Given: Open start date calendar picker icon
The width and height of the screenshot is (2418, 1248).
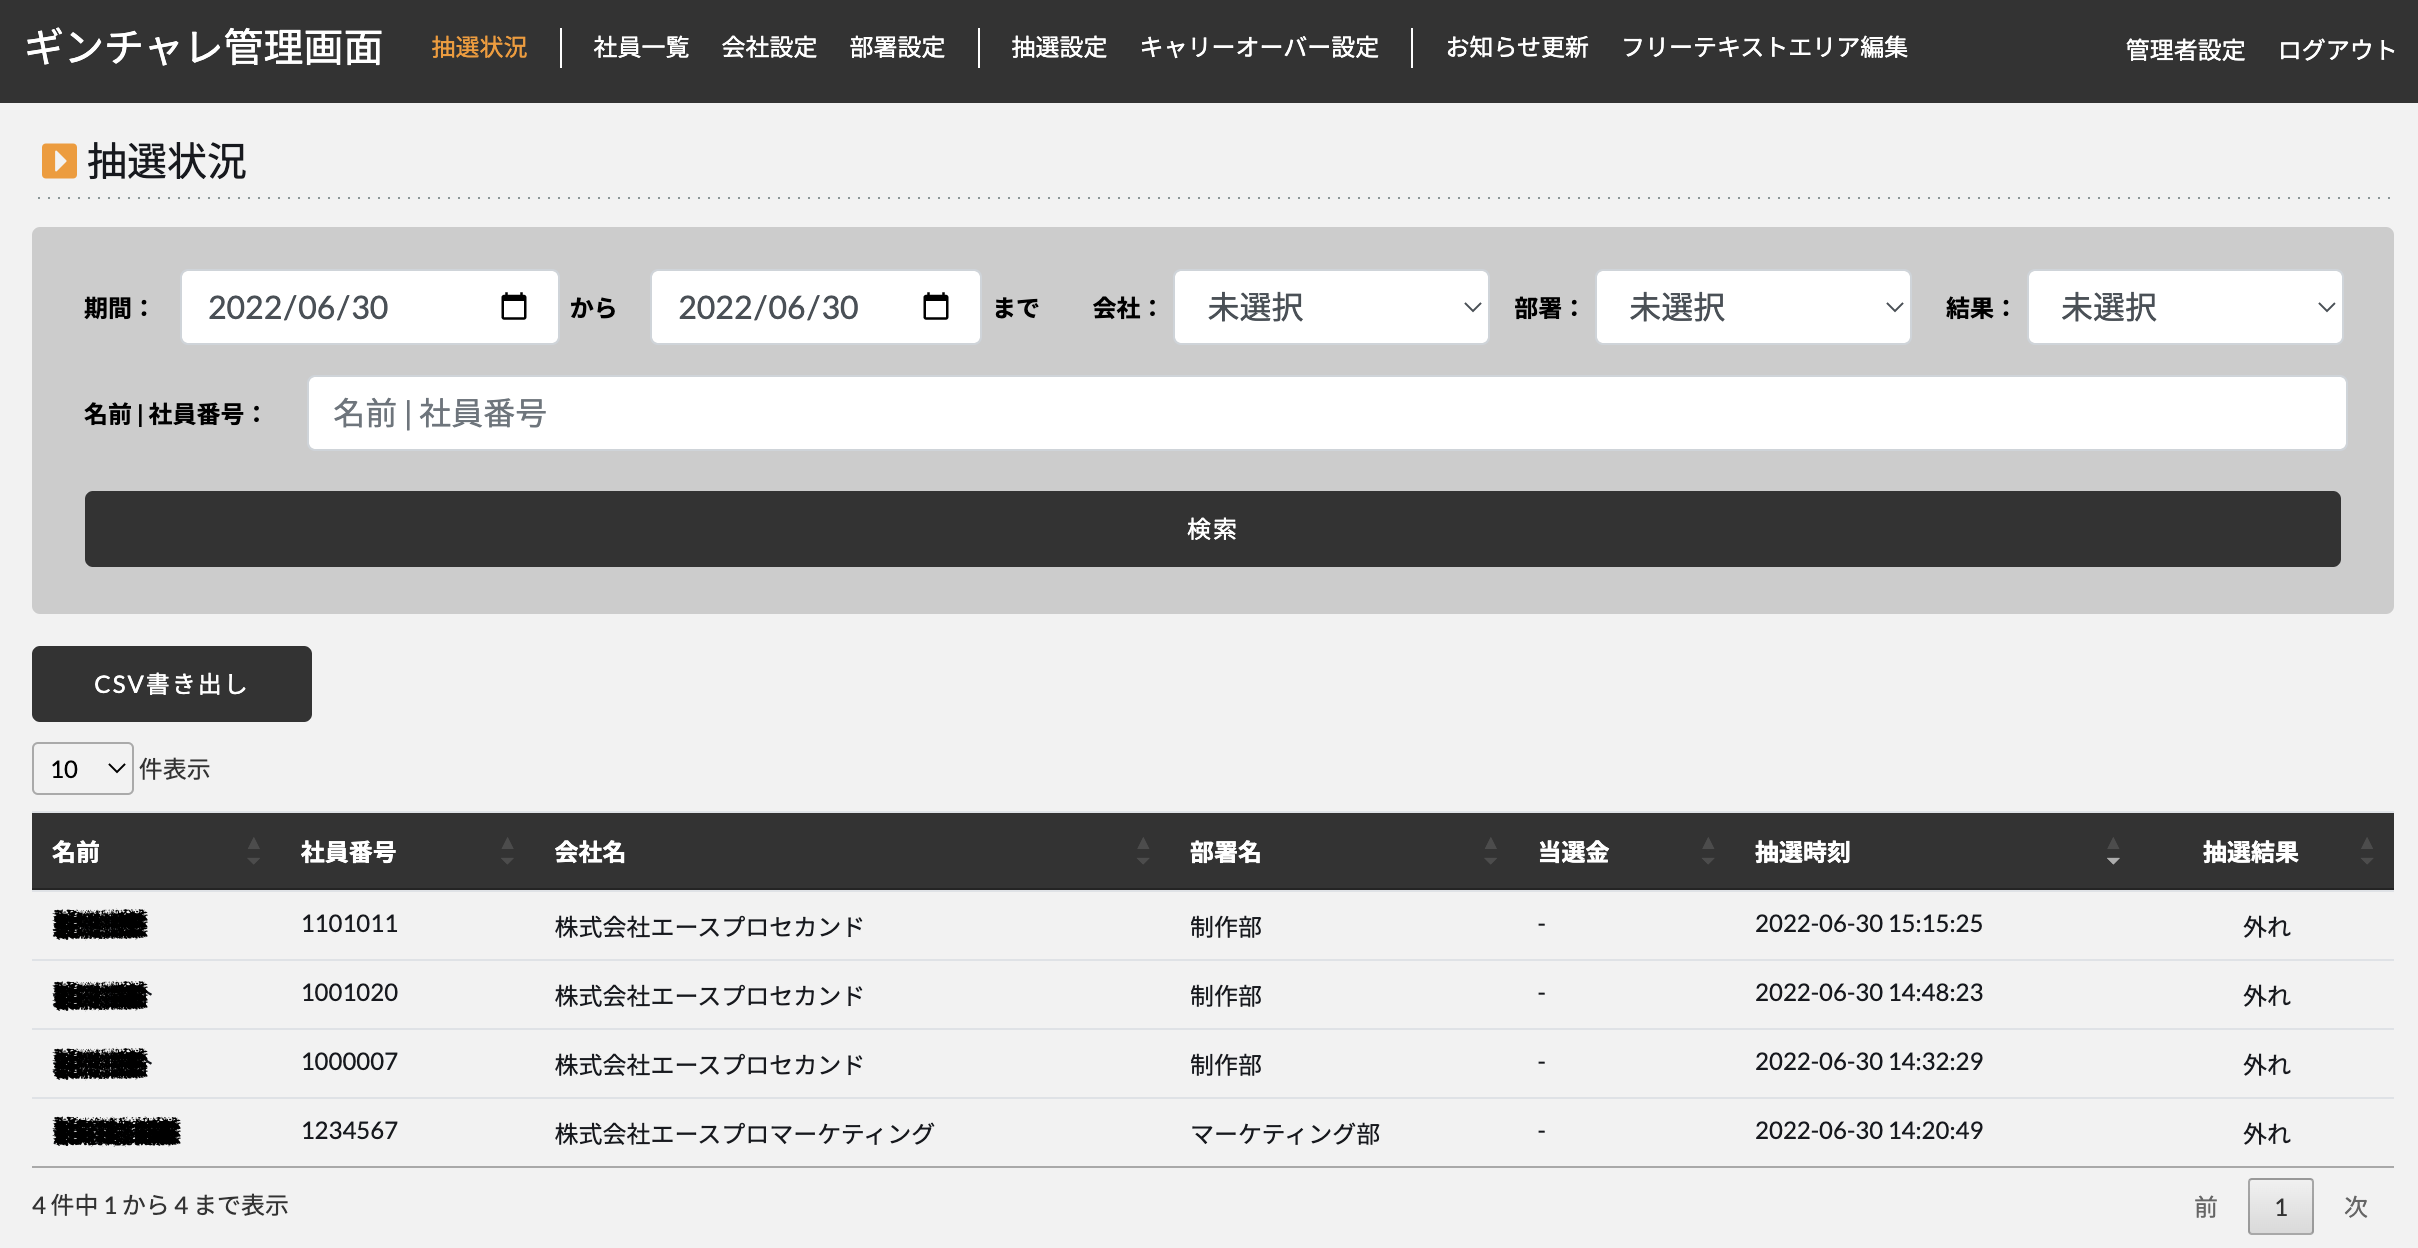Looking at the screenshot, I should [513, 307].
